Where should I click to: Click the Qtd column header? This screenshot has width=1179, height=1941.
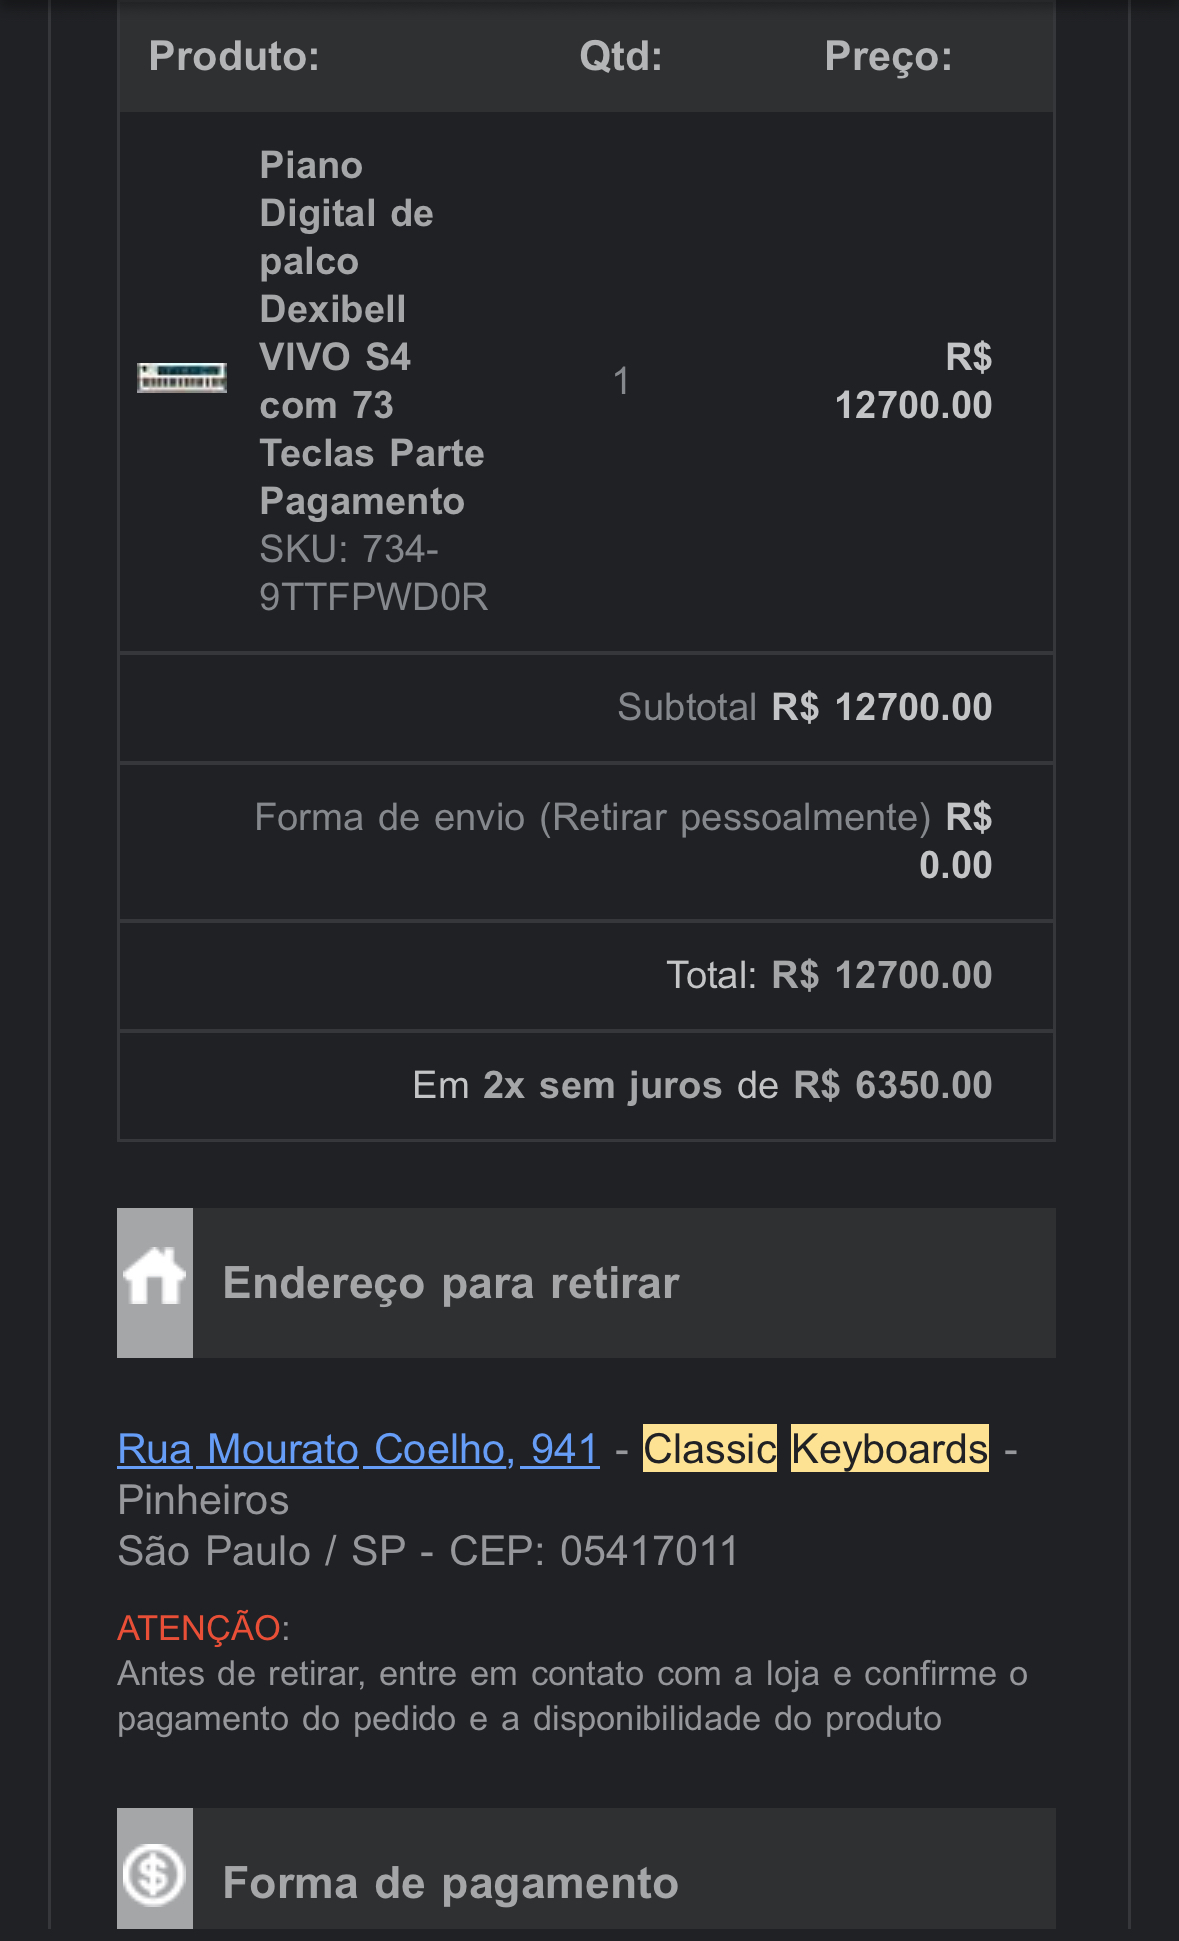(620, 56)
